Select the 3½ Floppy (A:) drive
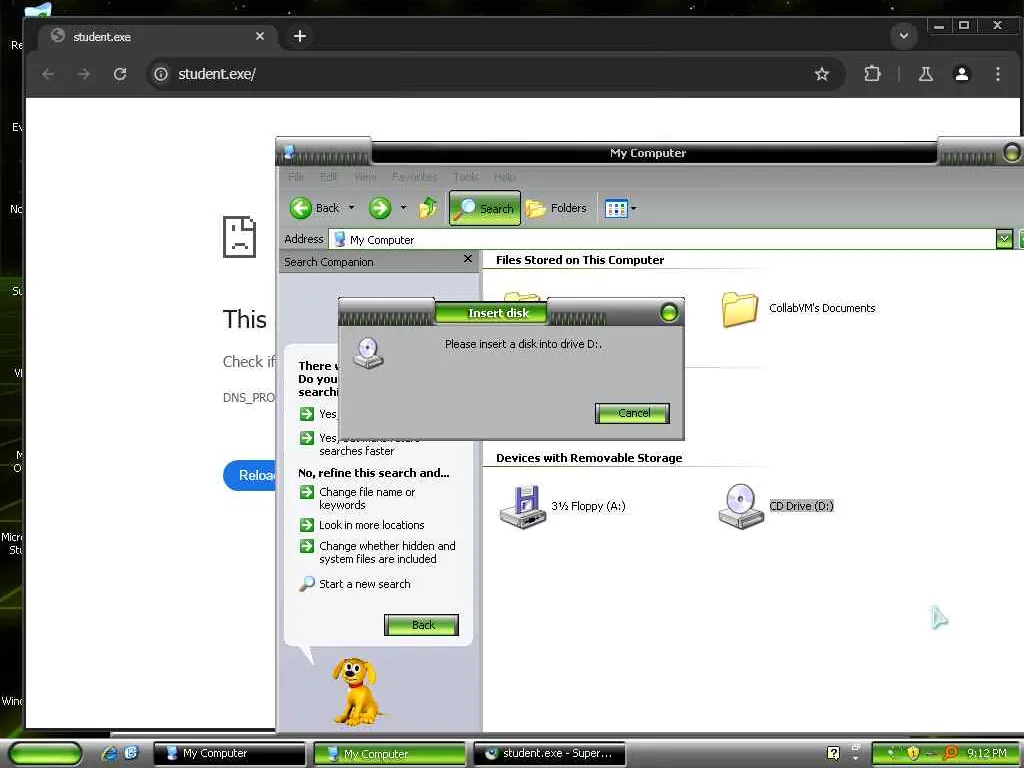Viewport: 1024px width, 768px height. click(562, 507)
